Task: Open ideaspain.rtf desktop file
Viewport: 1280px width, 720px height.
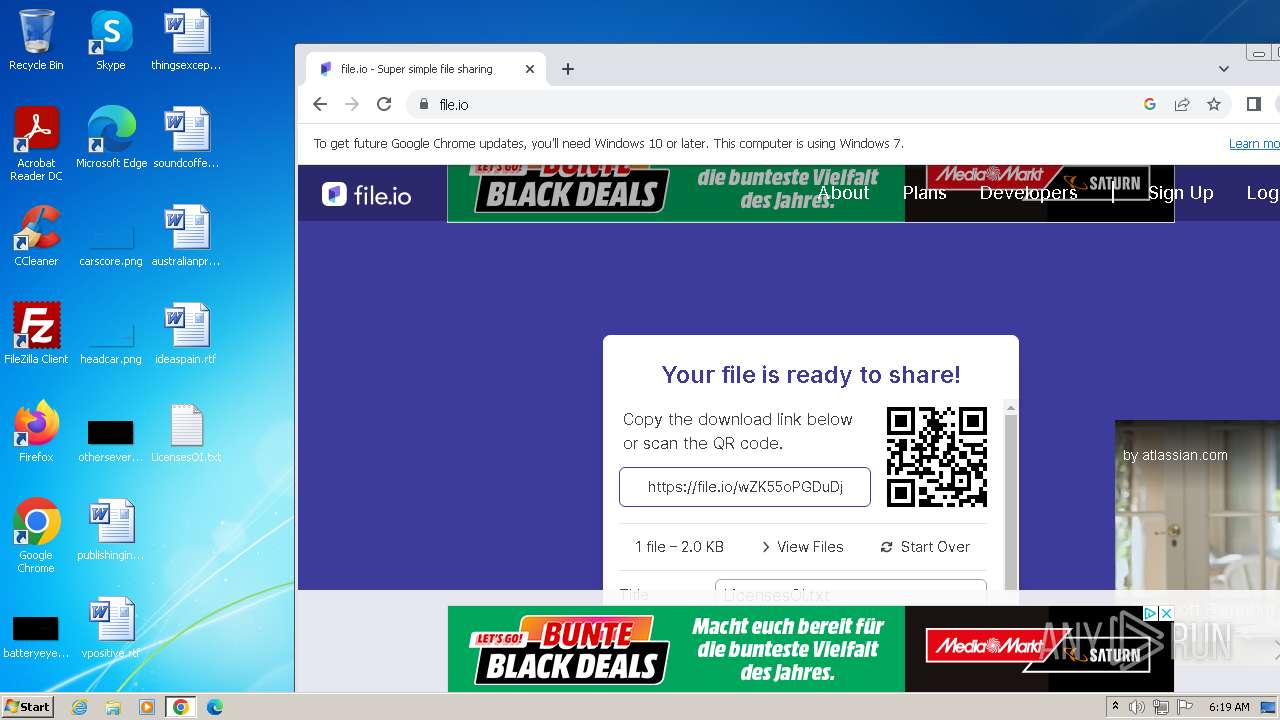Action: click(x=186, y=334)
